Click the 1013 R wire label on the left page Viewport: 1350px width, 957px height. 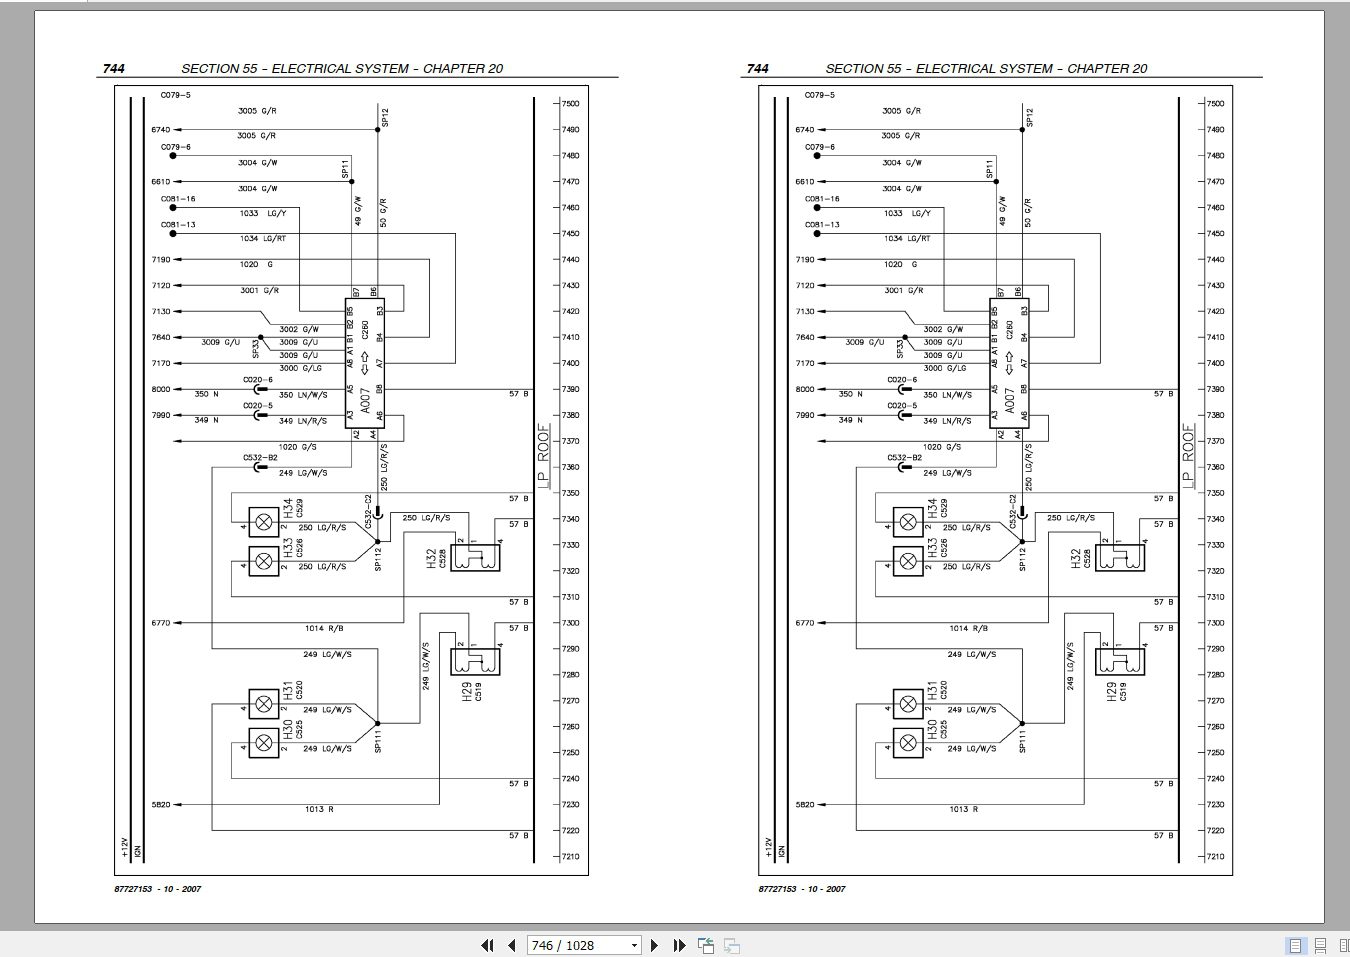point(320,809)
